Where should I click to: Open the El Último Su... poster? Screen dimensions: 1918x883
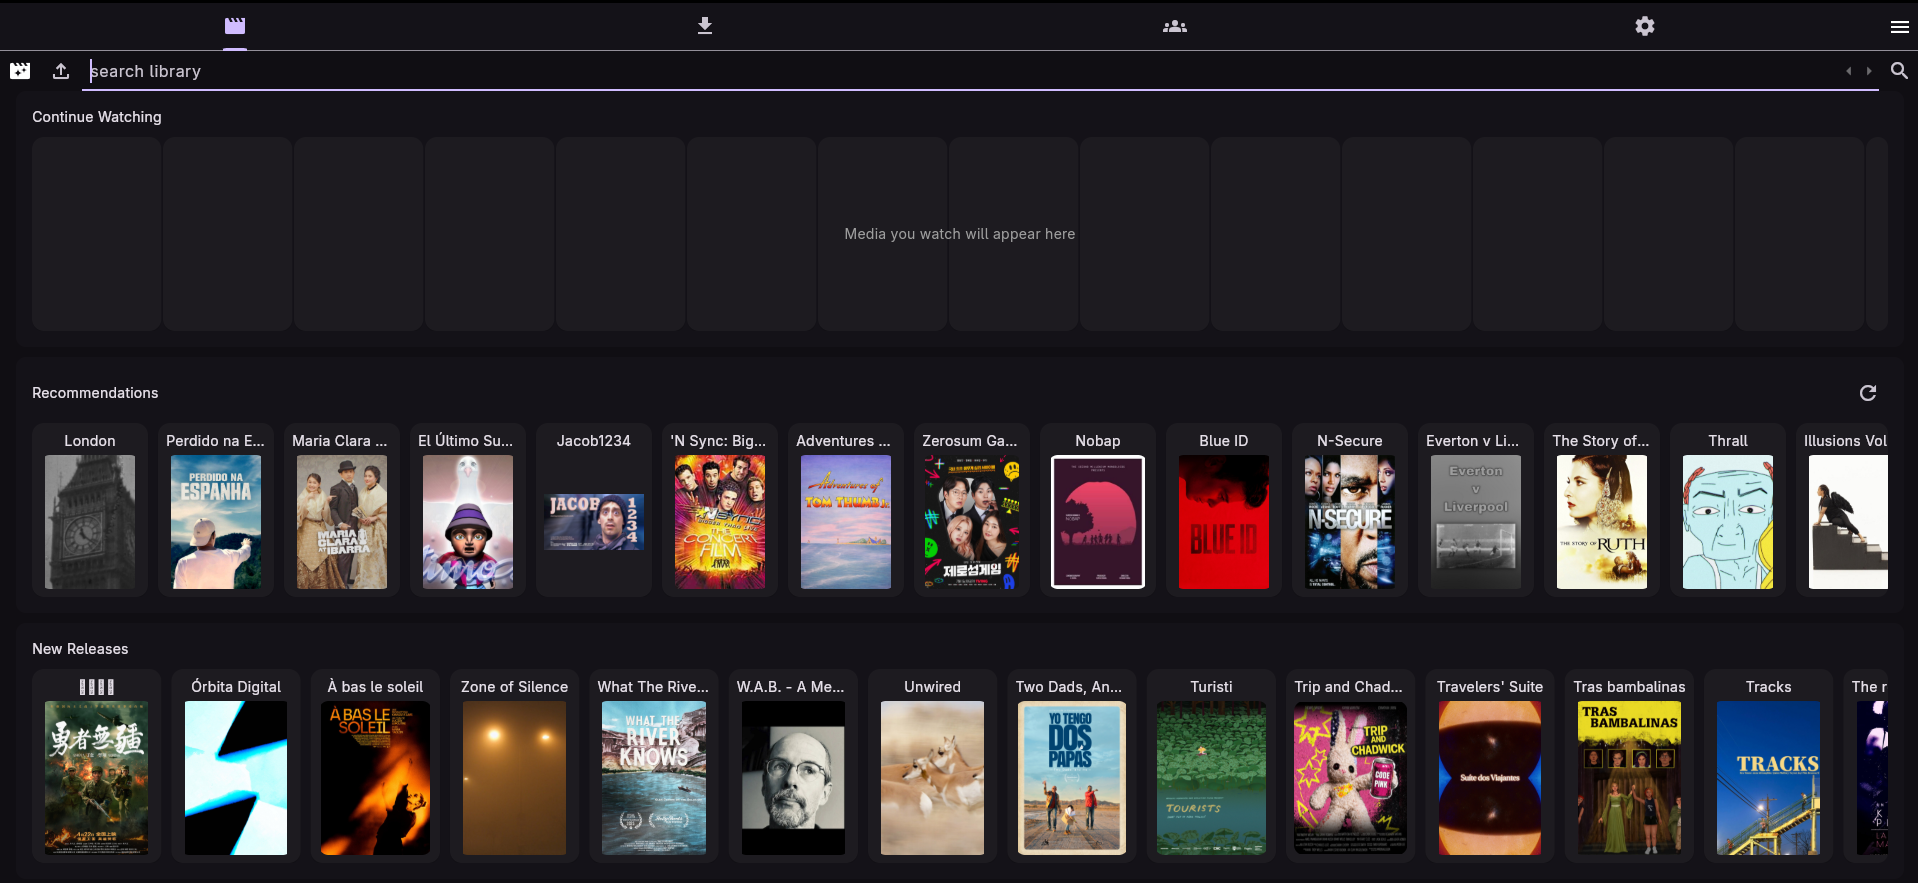468,522
